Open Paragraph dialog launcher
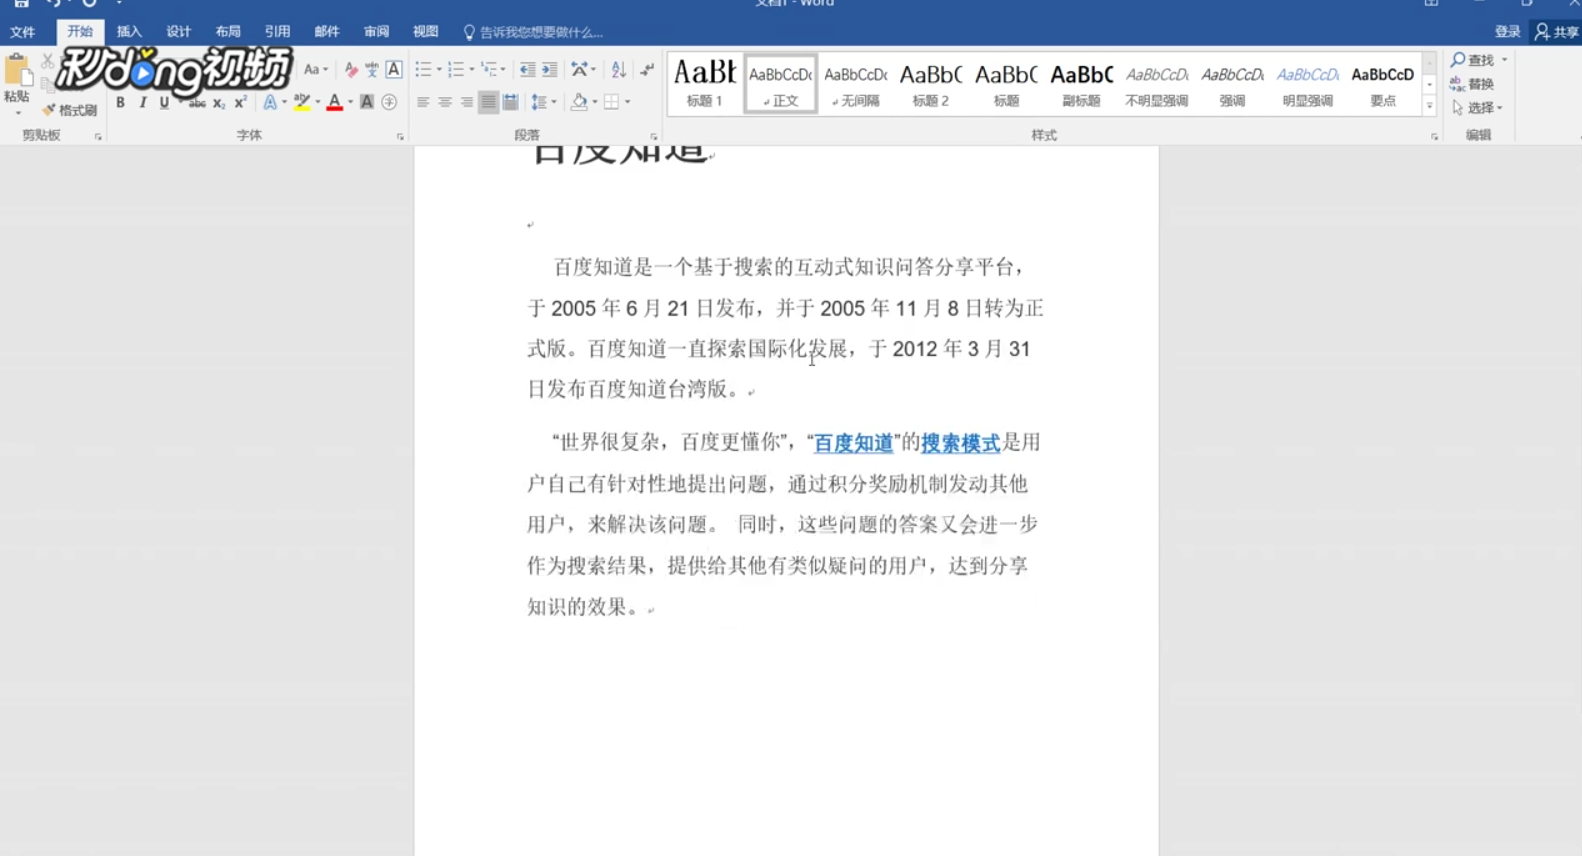This screenshot has height=856, width=1582. point(654,137)
